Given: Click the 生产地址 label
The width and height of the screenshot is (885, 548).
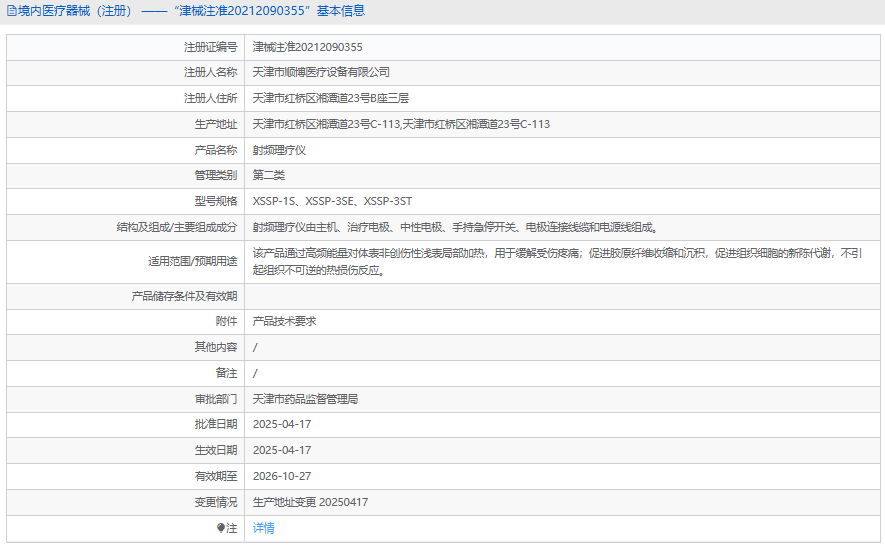Looking at the screenshot, I should coord(216,124).
